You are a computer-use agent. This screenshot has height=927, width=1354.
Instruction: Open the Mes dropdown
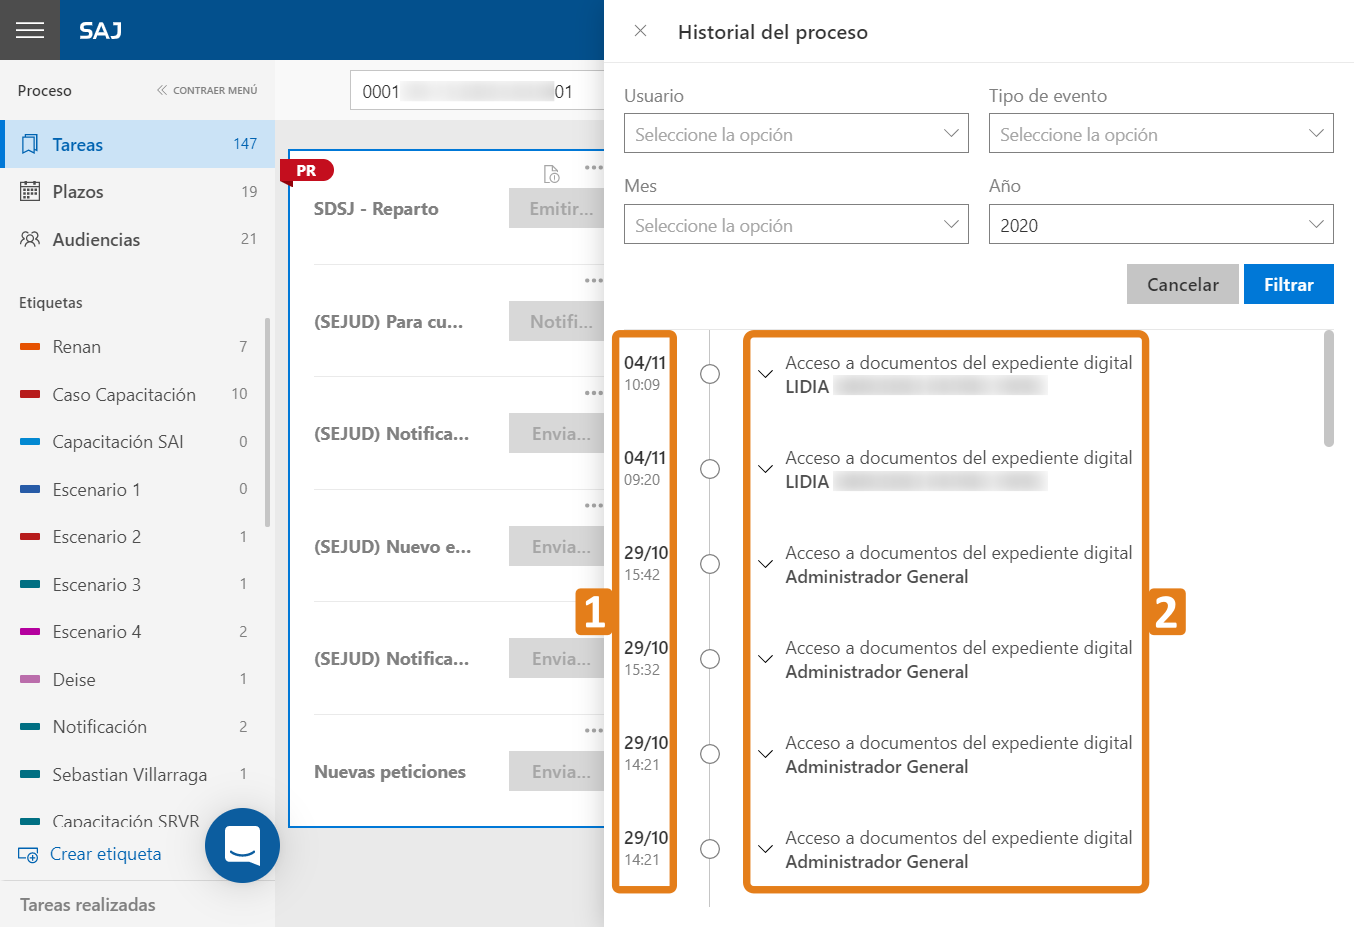click(796, 224)
